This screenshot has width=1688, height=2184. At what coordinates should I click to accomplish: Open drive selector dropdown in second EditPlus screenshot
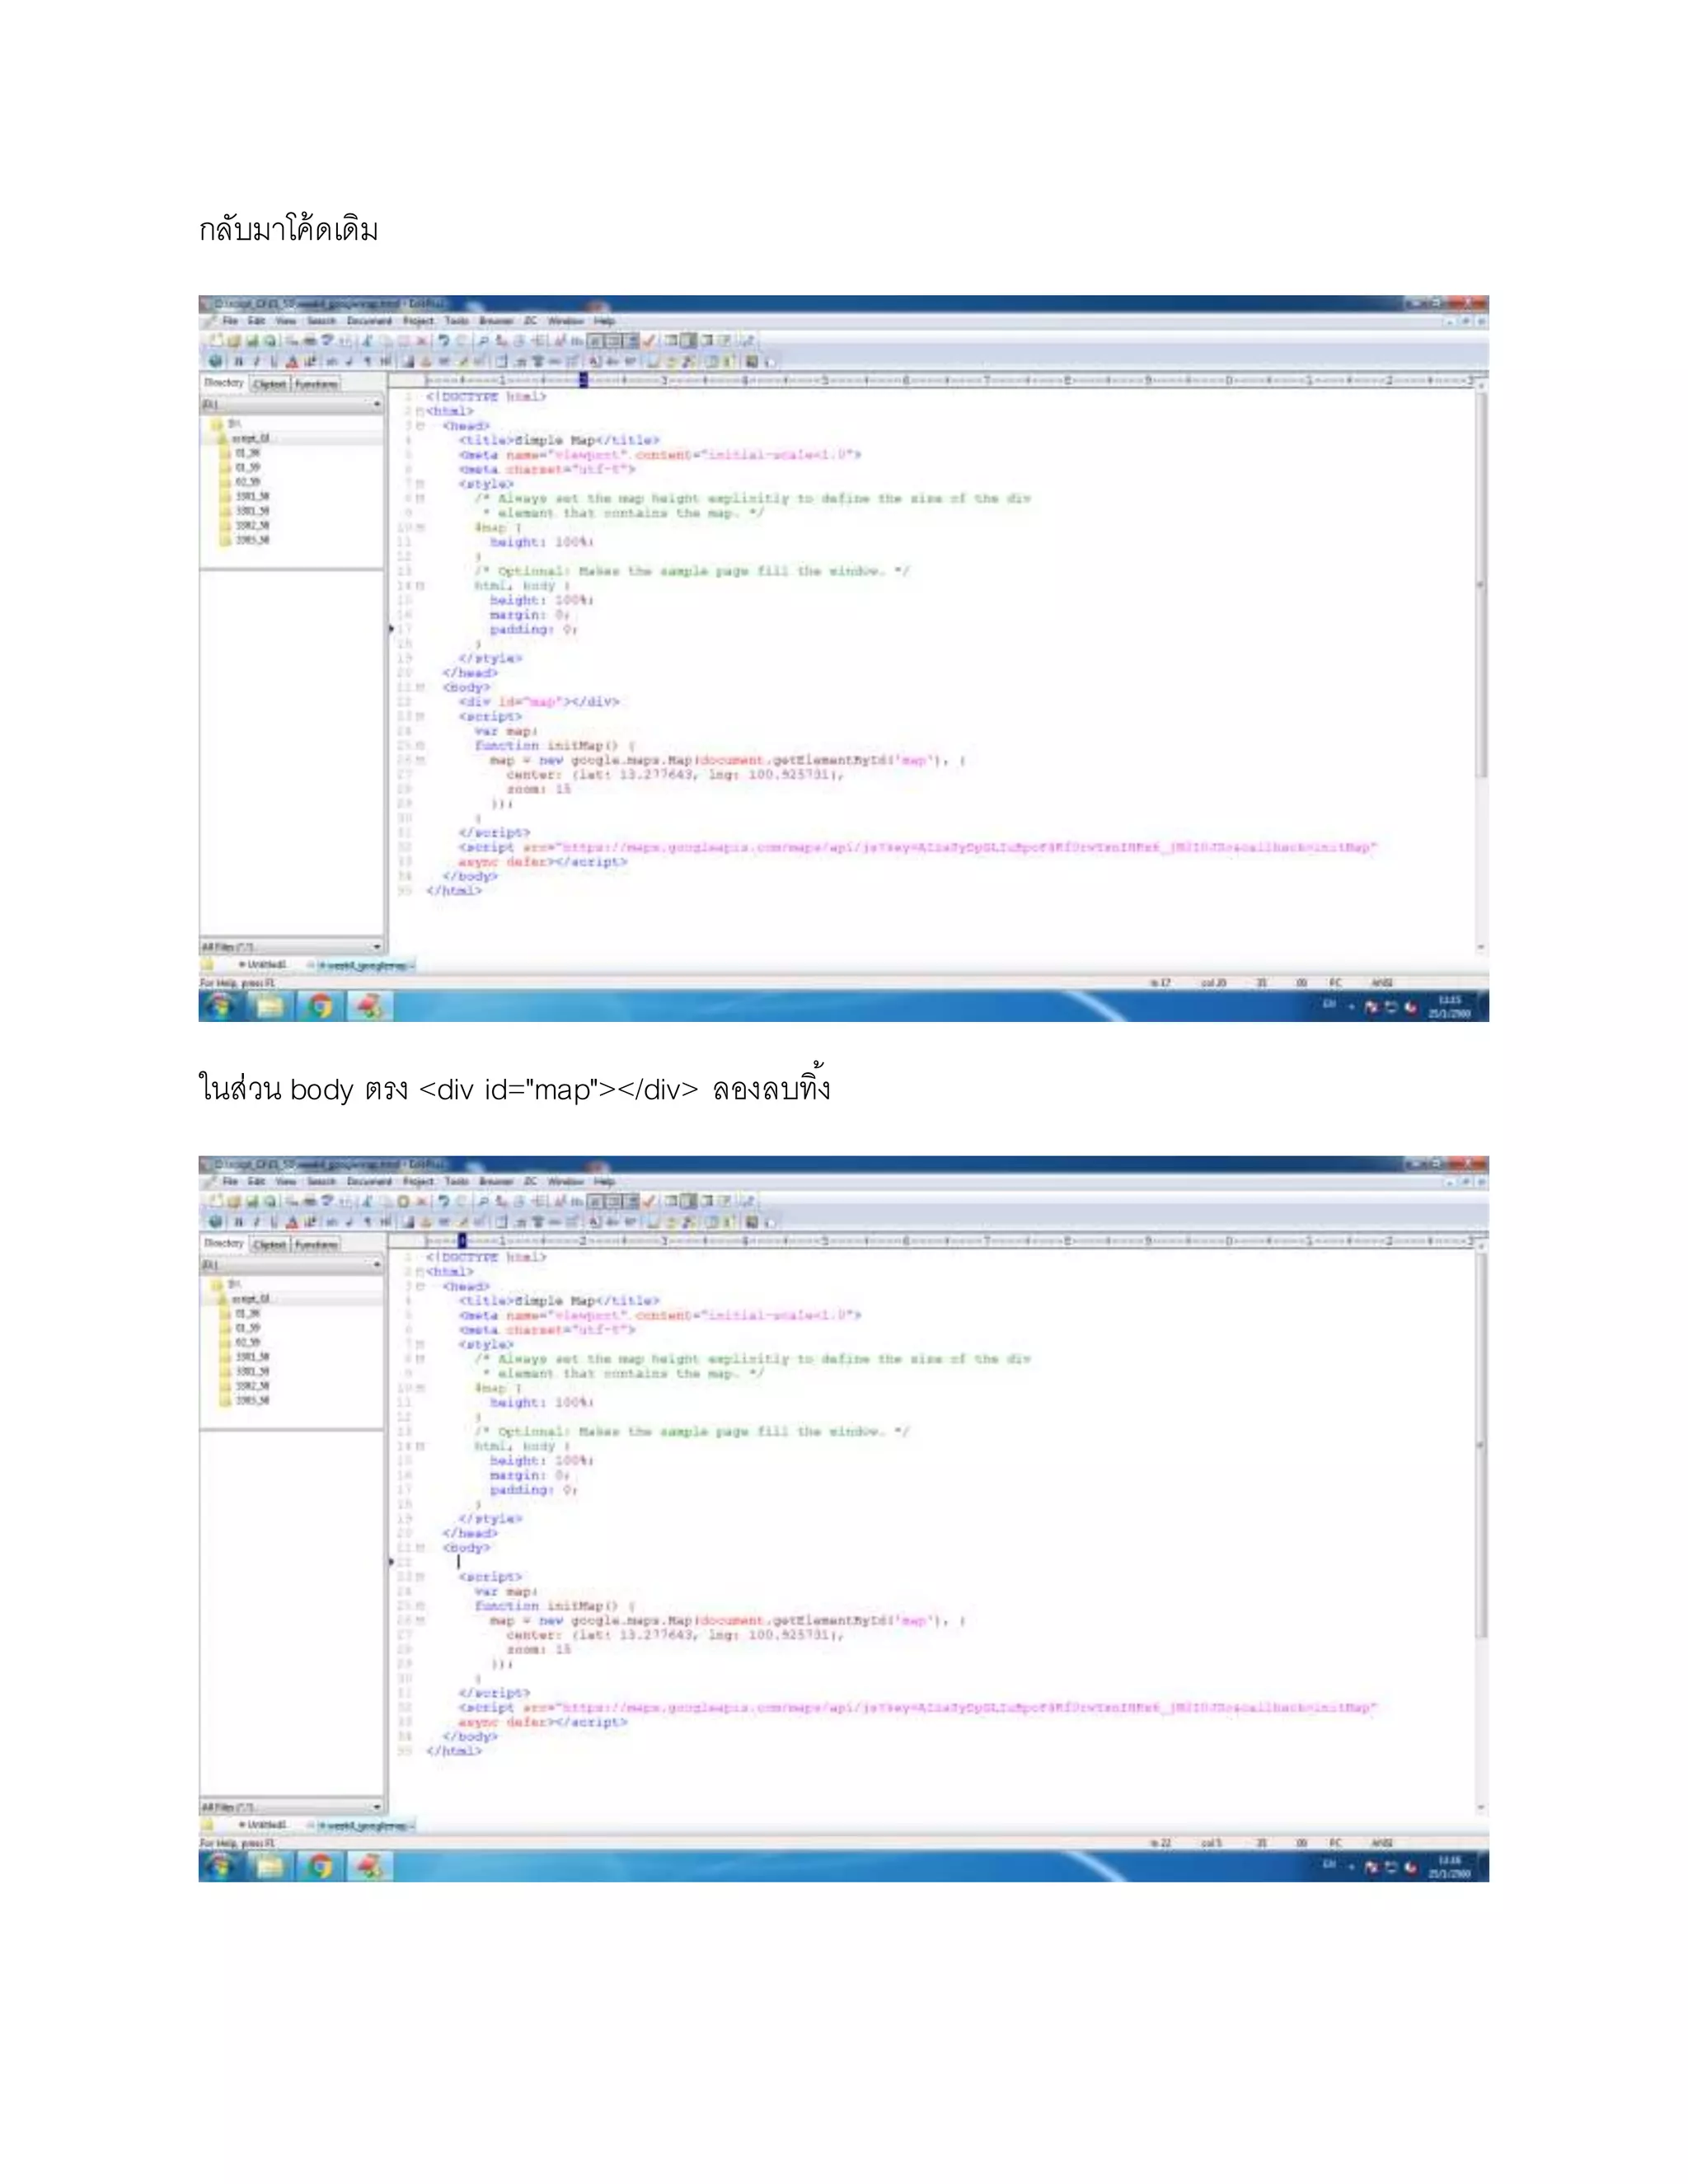[x=377, y=1264]
